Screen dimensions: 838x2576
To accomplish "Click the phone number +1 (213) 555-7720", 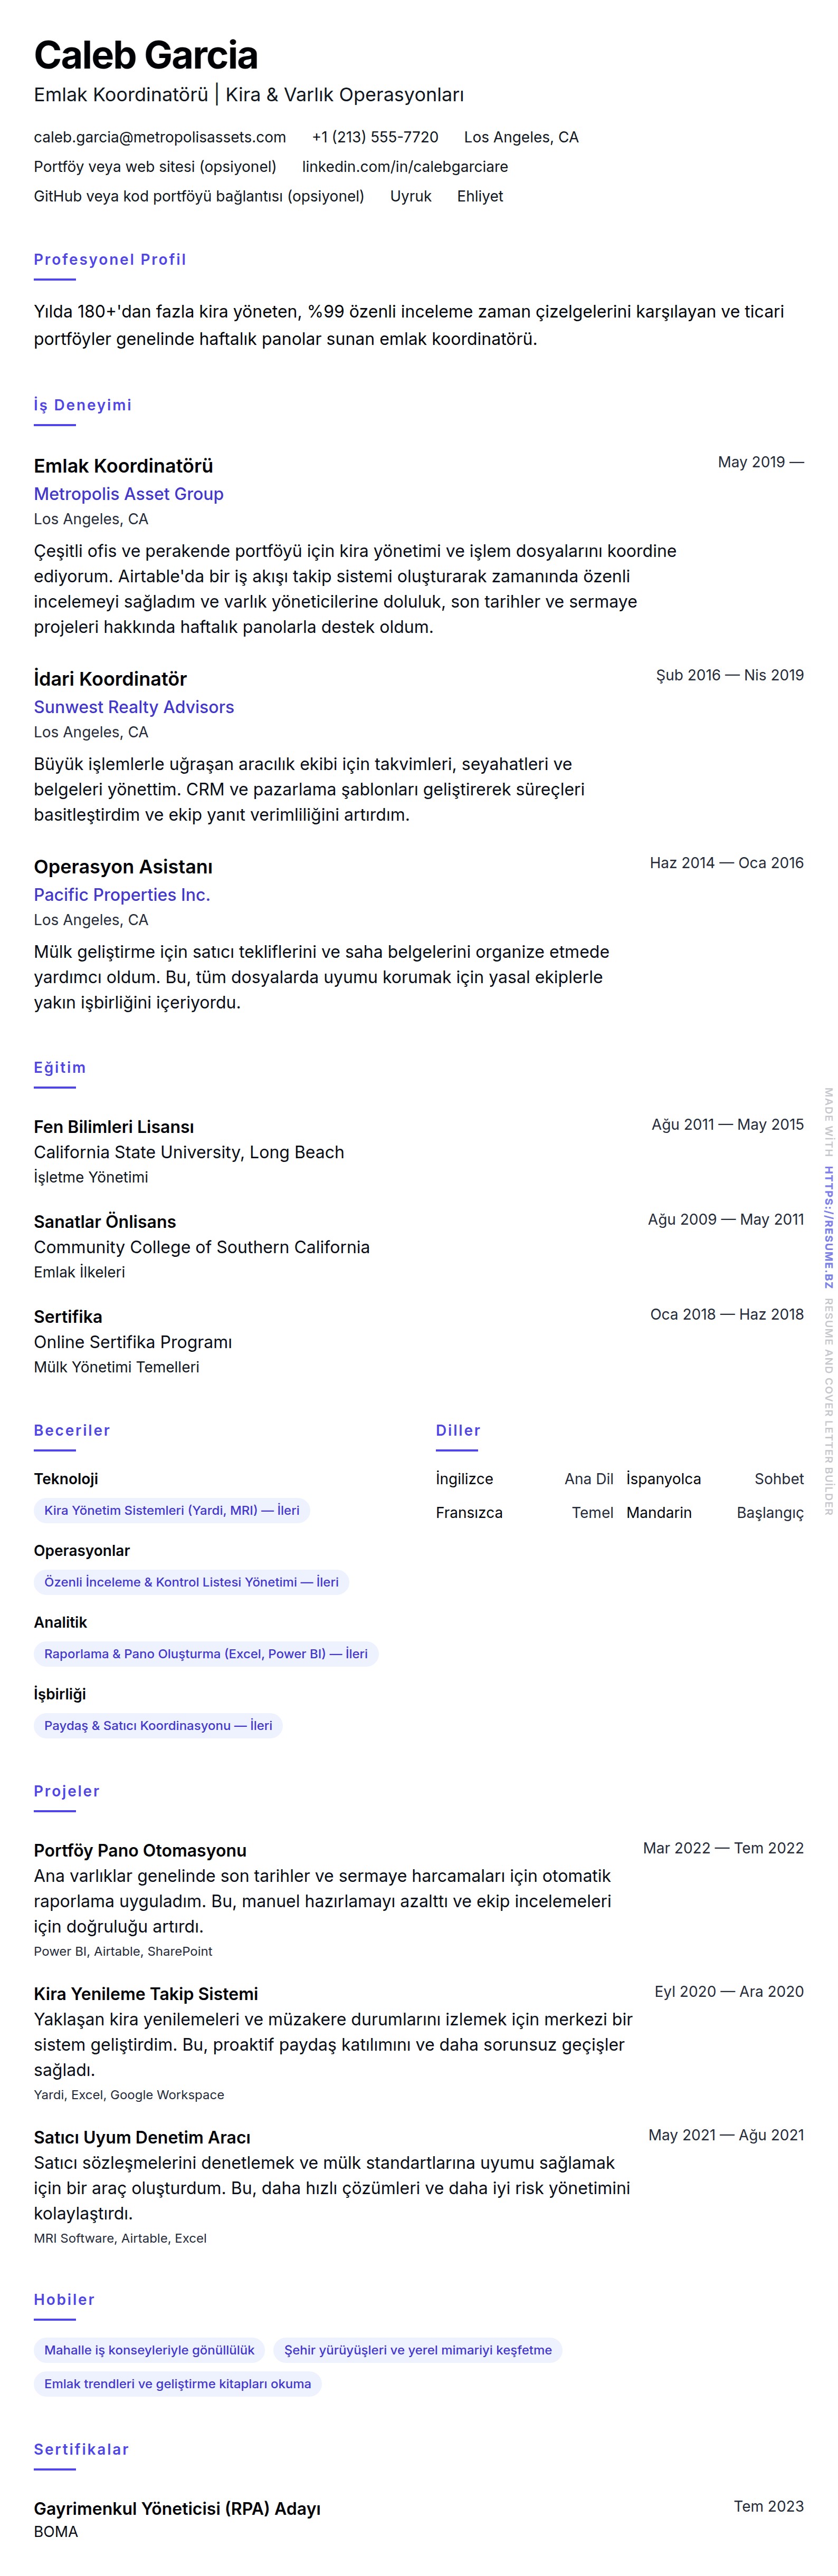I will coord(375,137).
